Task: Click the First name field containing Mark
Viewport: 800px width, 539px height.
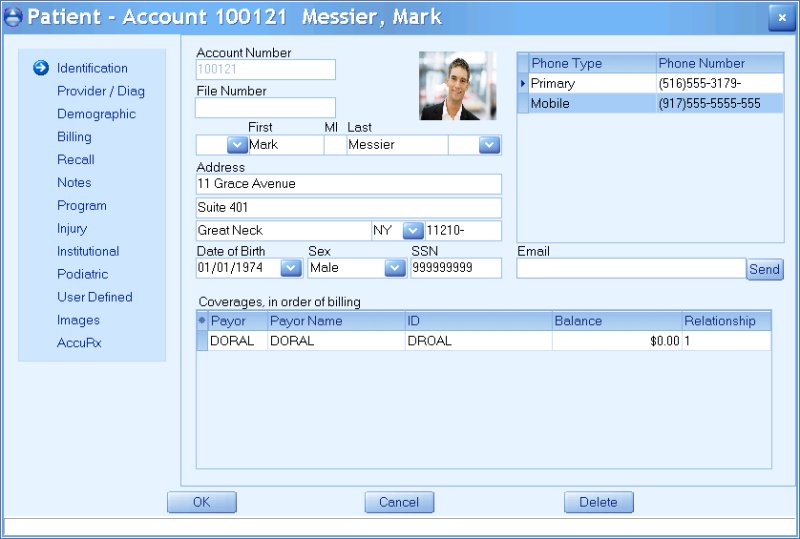Action: (286, 145)
